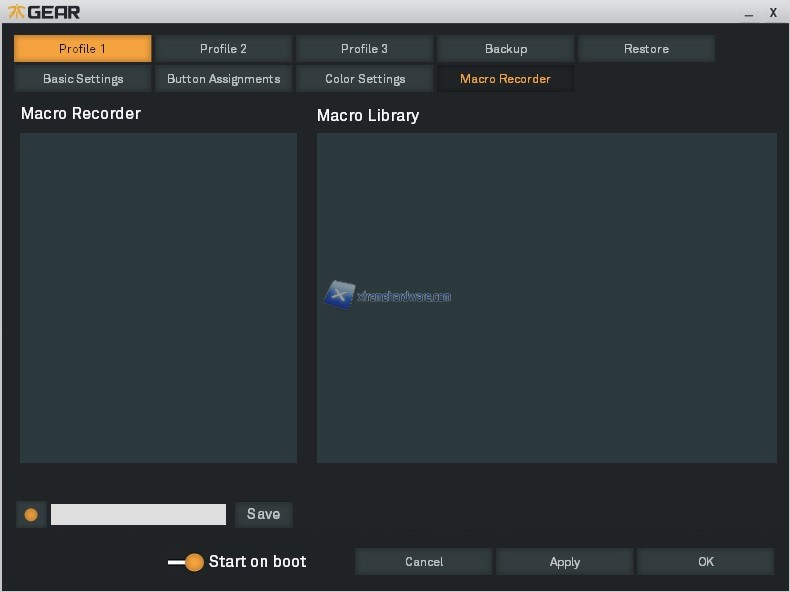Save the recorded macro
Image resolution: width=790 pixels, height=592 pixels.
264,514
